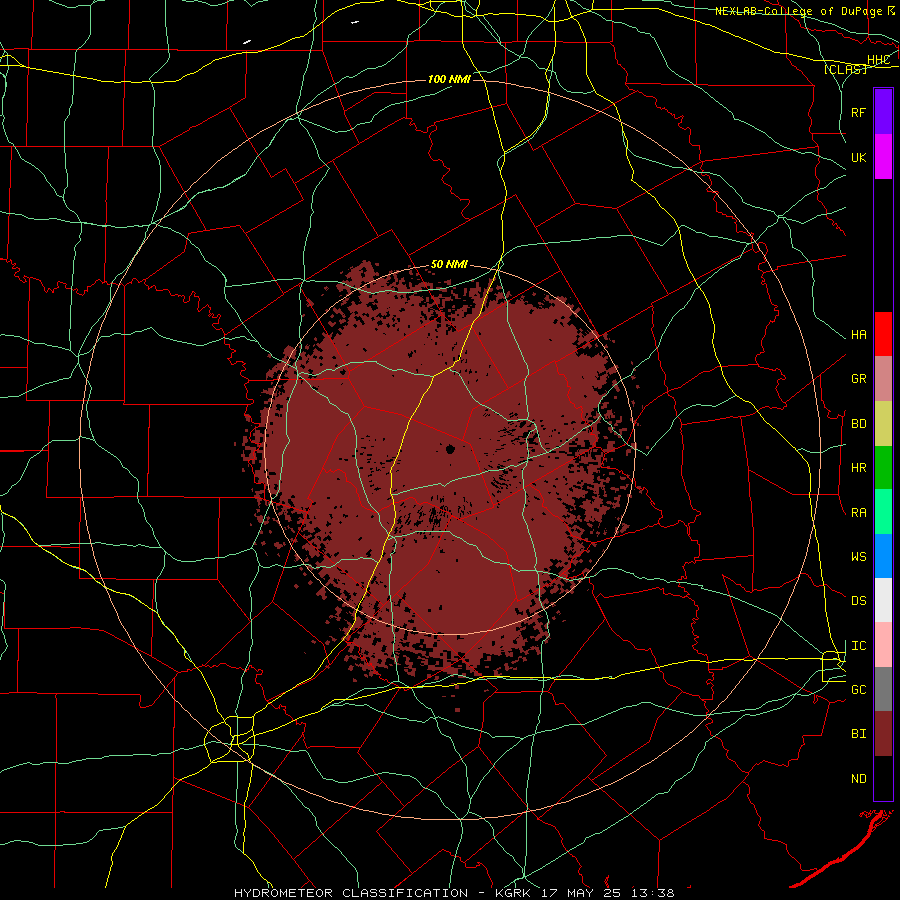Click the 13:38 timestamp in the caption
Screen dimensions: 900x900
tap(651, 893)
